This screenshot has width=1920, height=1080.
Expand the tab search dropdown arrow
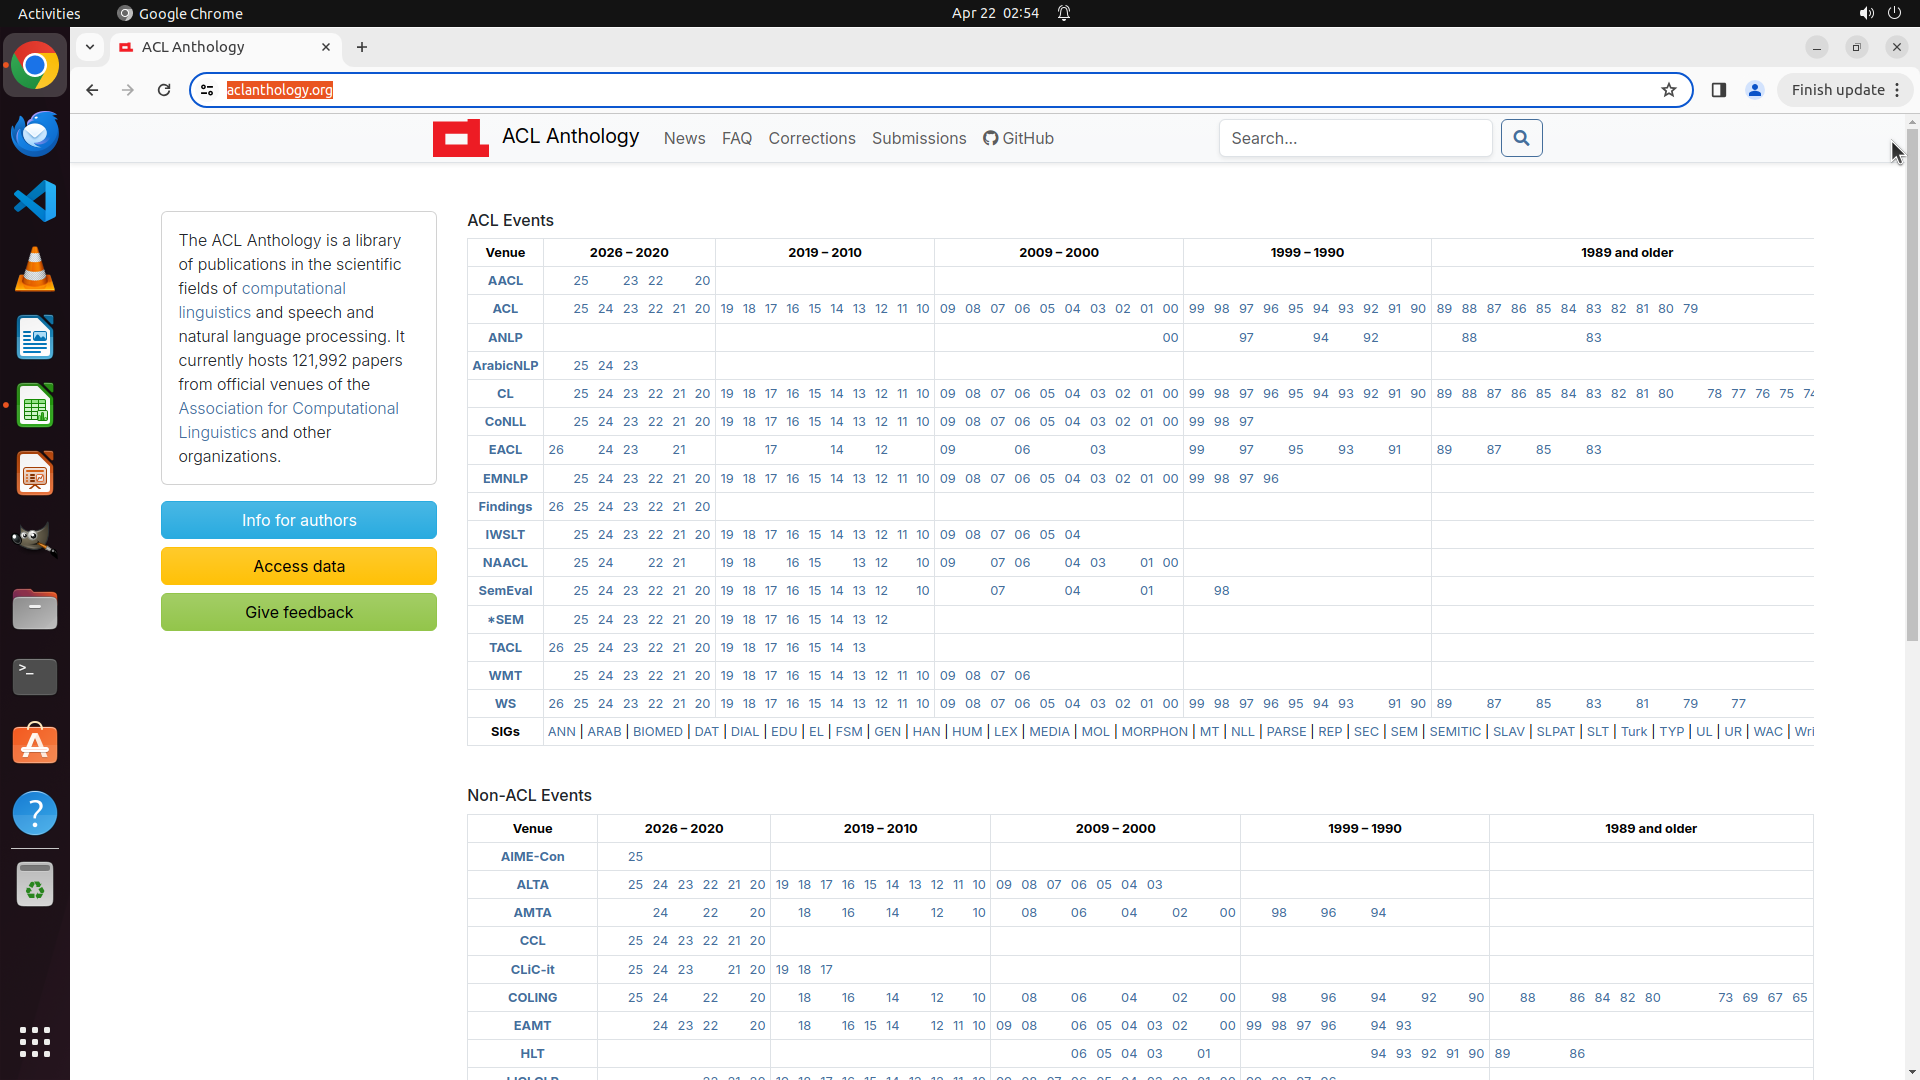click(90, 47)
